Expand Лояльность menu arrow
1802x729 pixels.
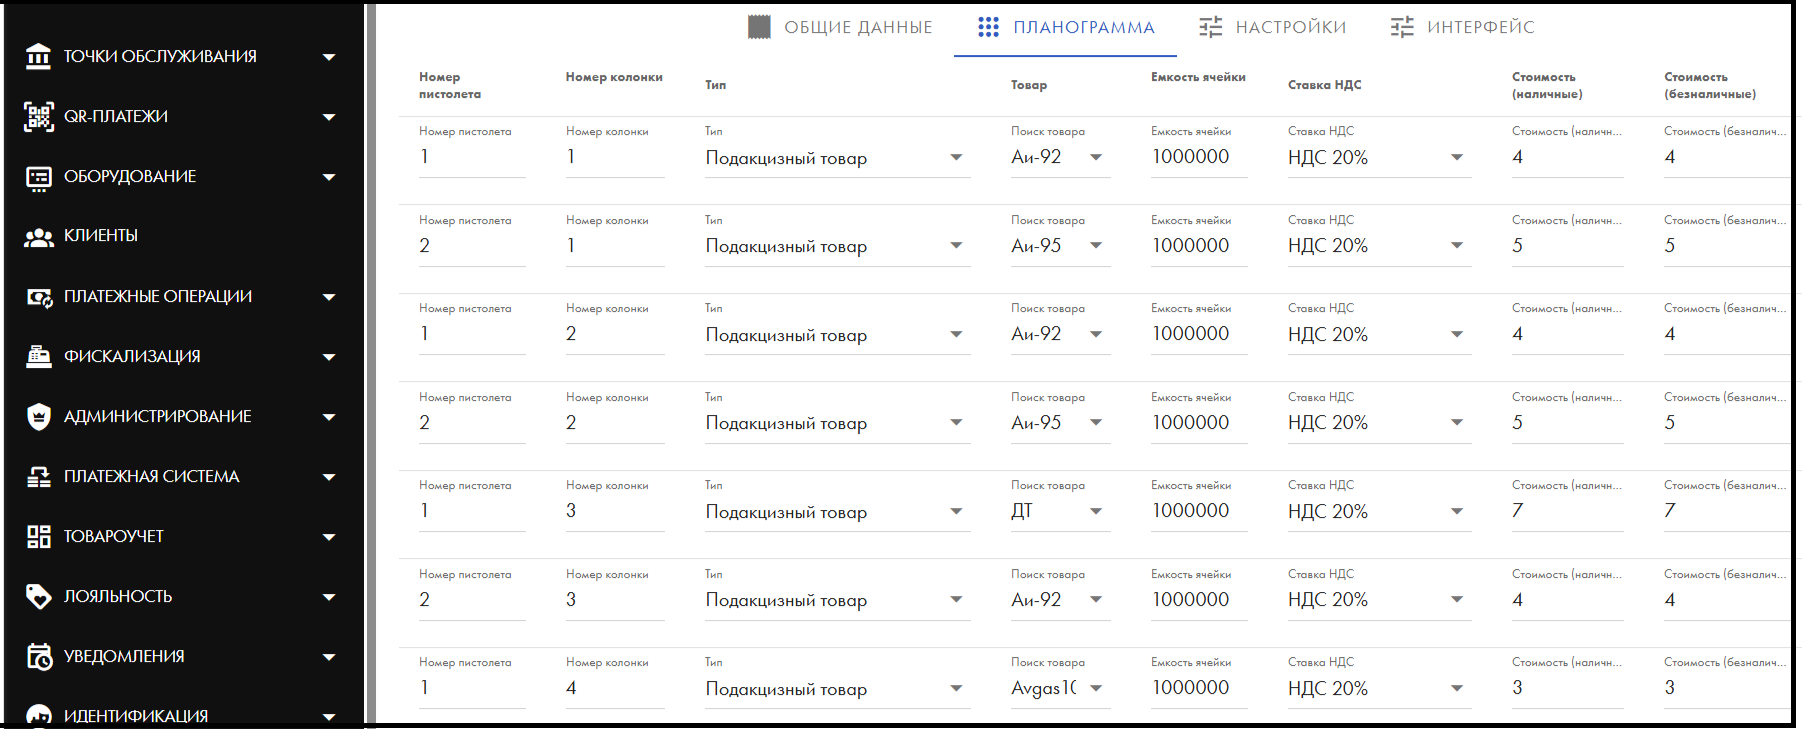(x=329, y=597)
